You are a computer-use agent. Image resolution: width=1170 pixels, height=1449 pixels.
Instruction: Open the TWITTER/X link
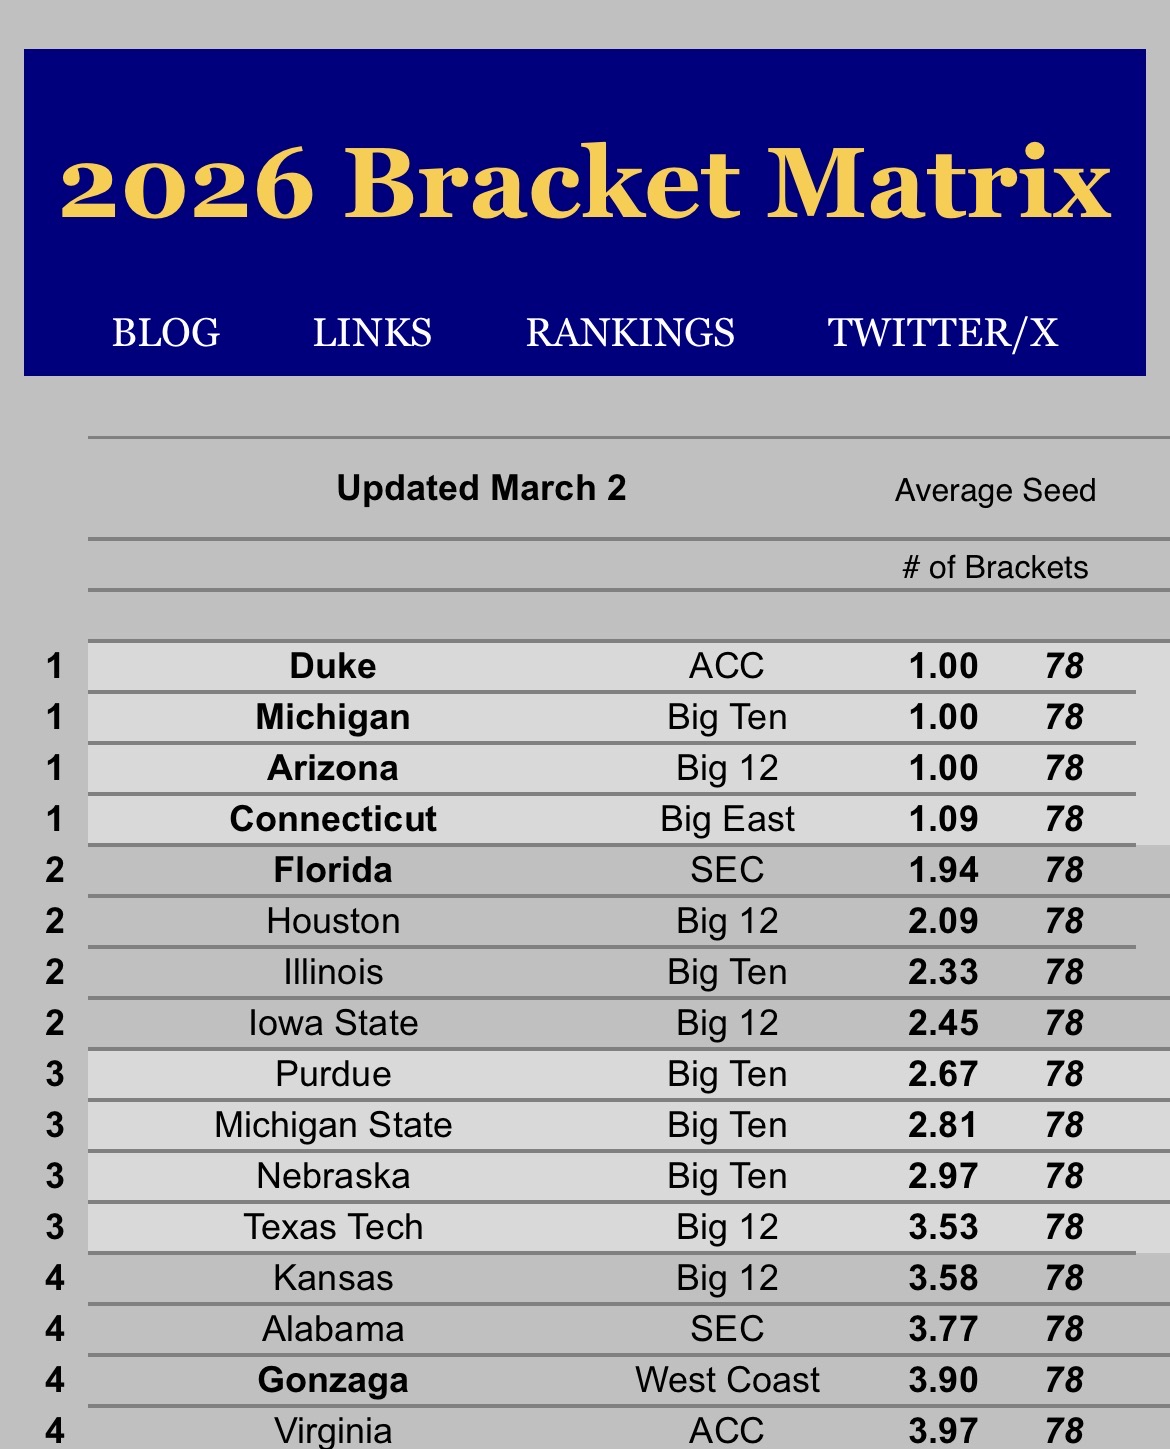[943, 333]
